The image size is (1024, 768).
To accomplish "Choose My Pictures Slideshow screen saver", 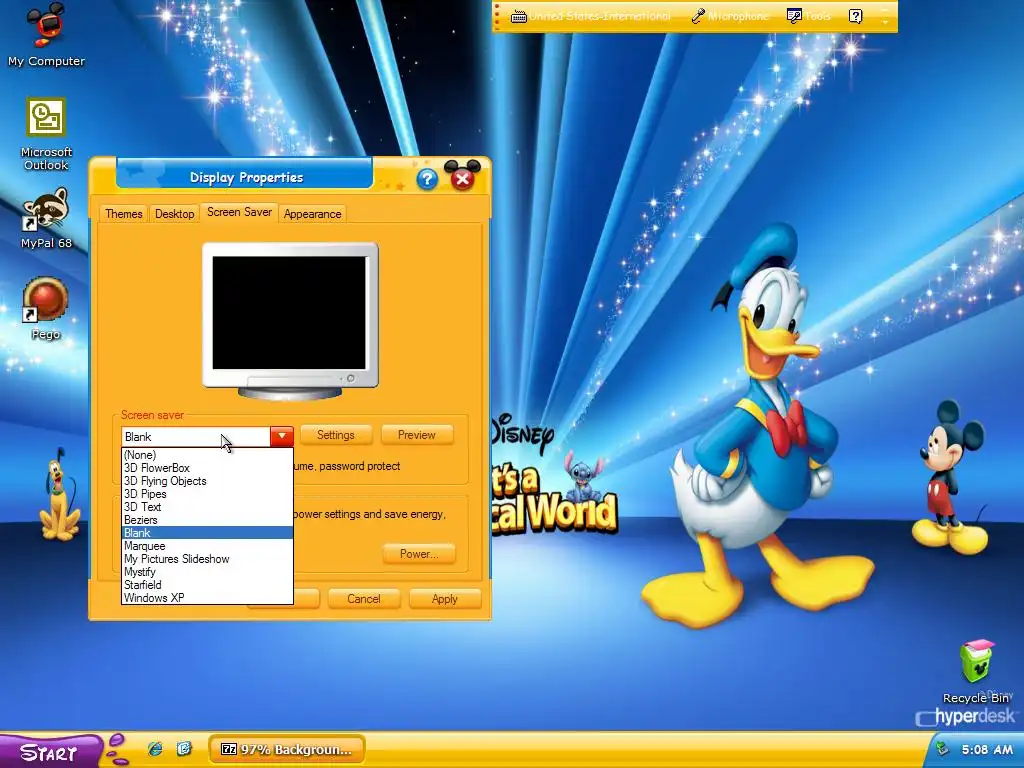I will pyautogui.click(x=207, y=559).
